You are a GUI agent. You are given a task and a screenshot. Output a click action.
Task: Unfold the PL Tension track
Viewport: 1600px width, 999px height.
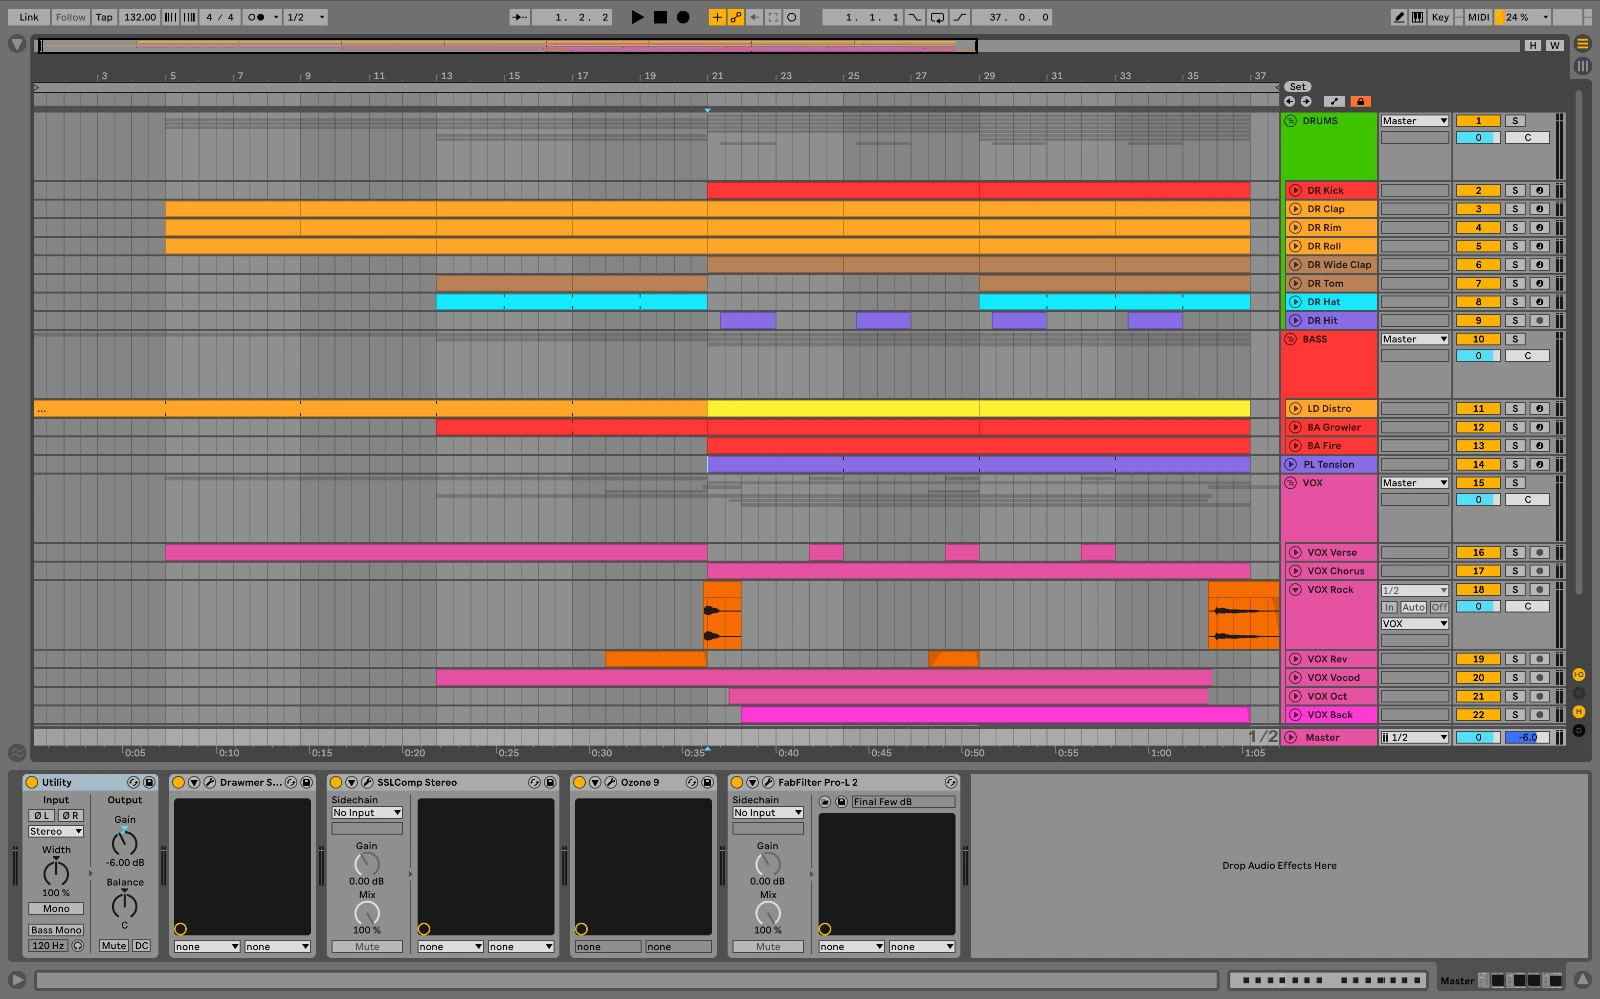[1290, 464]
